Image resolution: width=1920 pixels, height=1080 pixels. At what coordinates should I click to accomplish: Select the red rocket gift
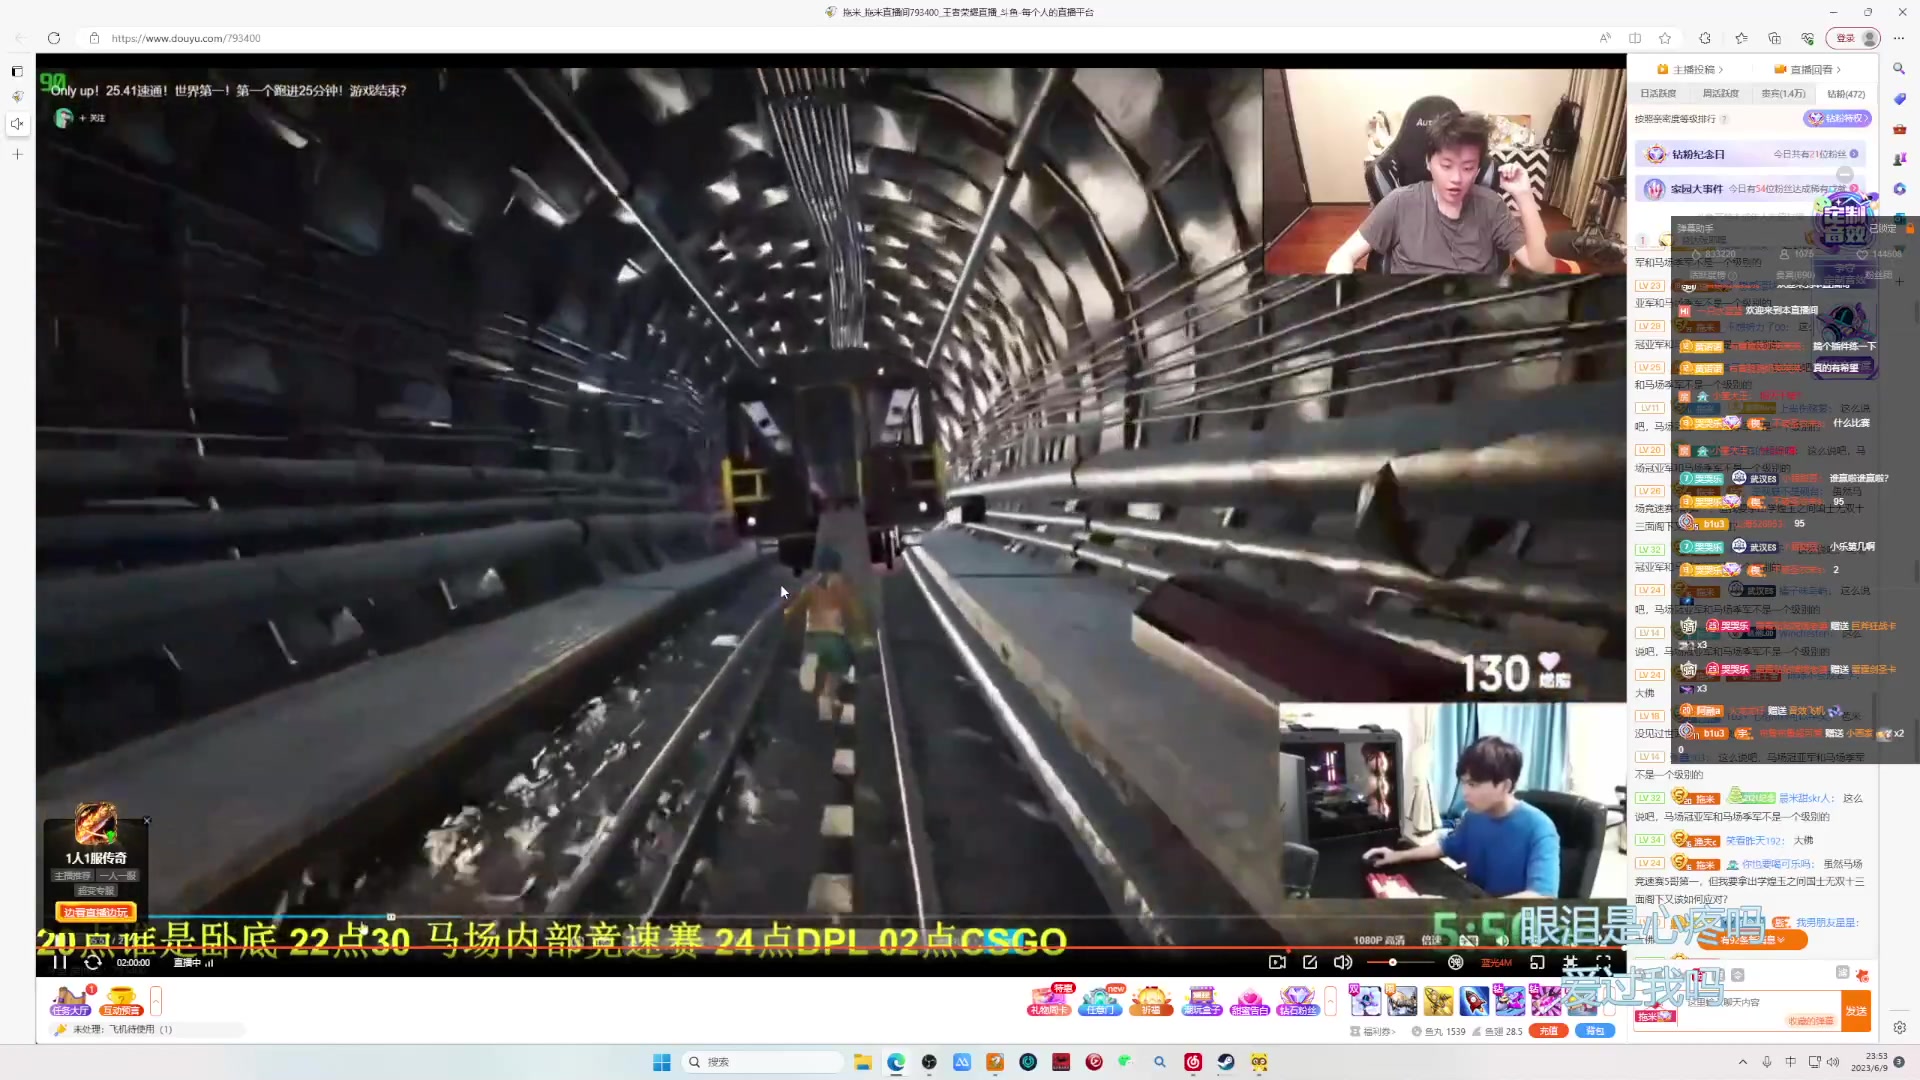(x=1474, y=1000)
